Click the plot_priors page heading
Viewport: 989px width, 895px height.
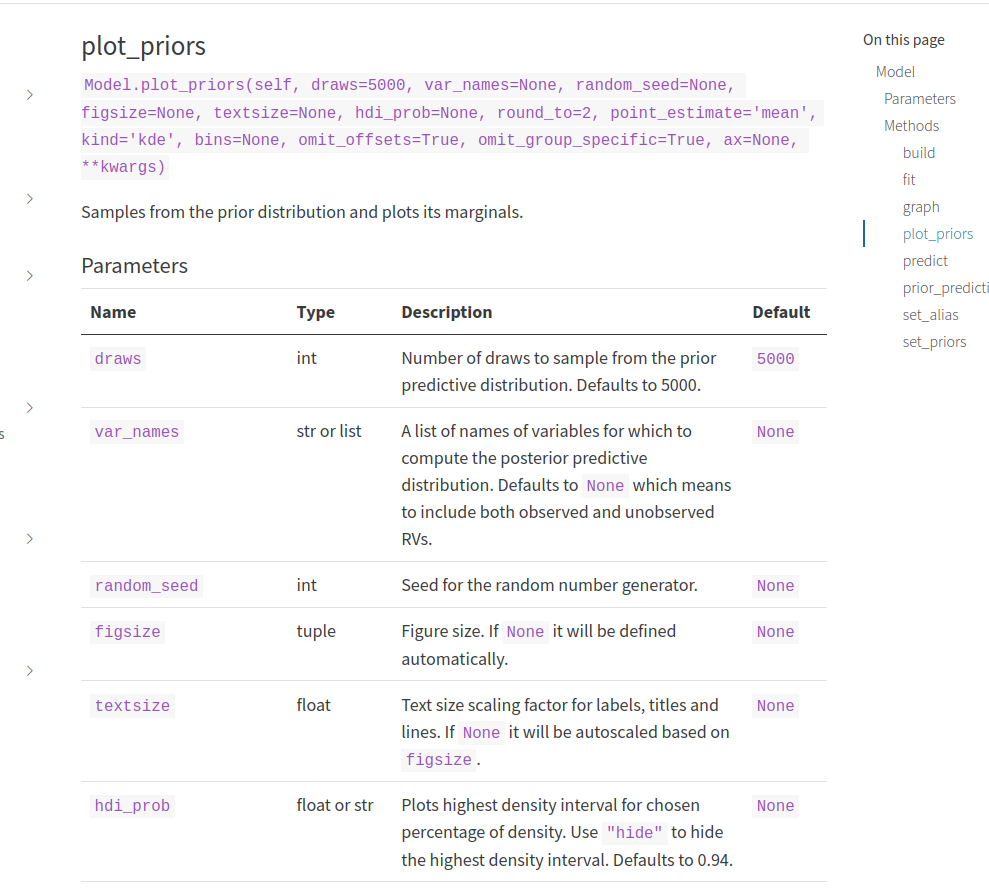(143, 46)
